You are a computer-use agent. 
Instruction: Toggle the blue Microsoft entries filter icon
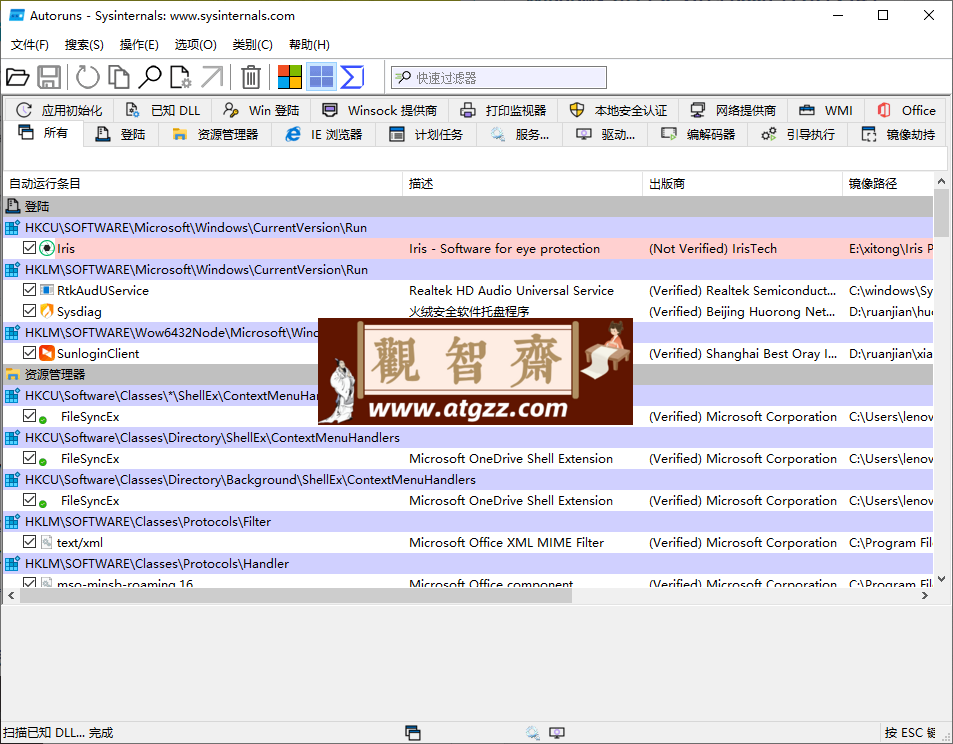tap(322, 77)
